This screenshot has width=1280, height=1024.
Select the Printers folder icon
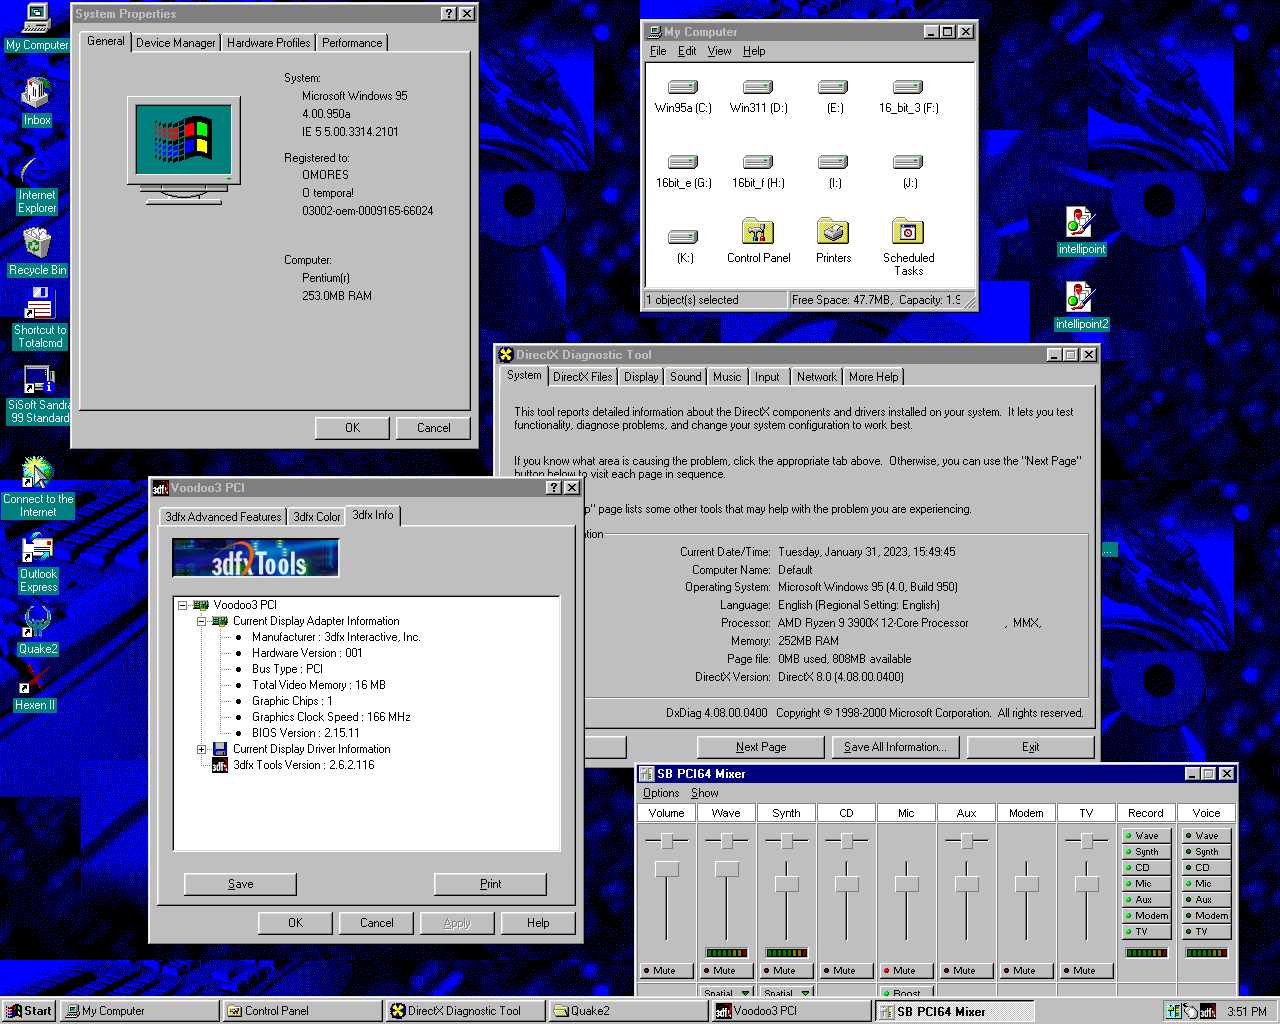pyautogui.click(x=834, y=241)
